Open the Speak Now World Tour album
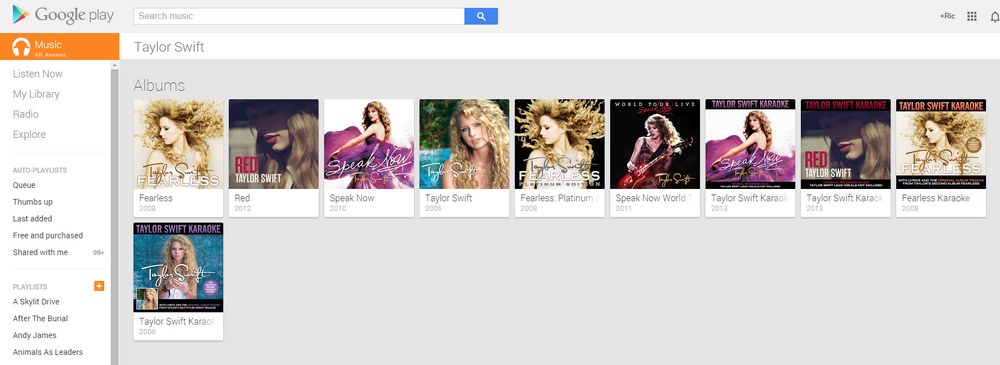The width and height of the screenshot is (1000, 365). [655, 158]
